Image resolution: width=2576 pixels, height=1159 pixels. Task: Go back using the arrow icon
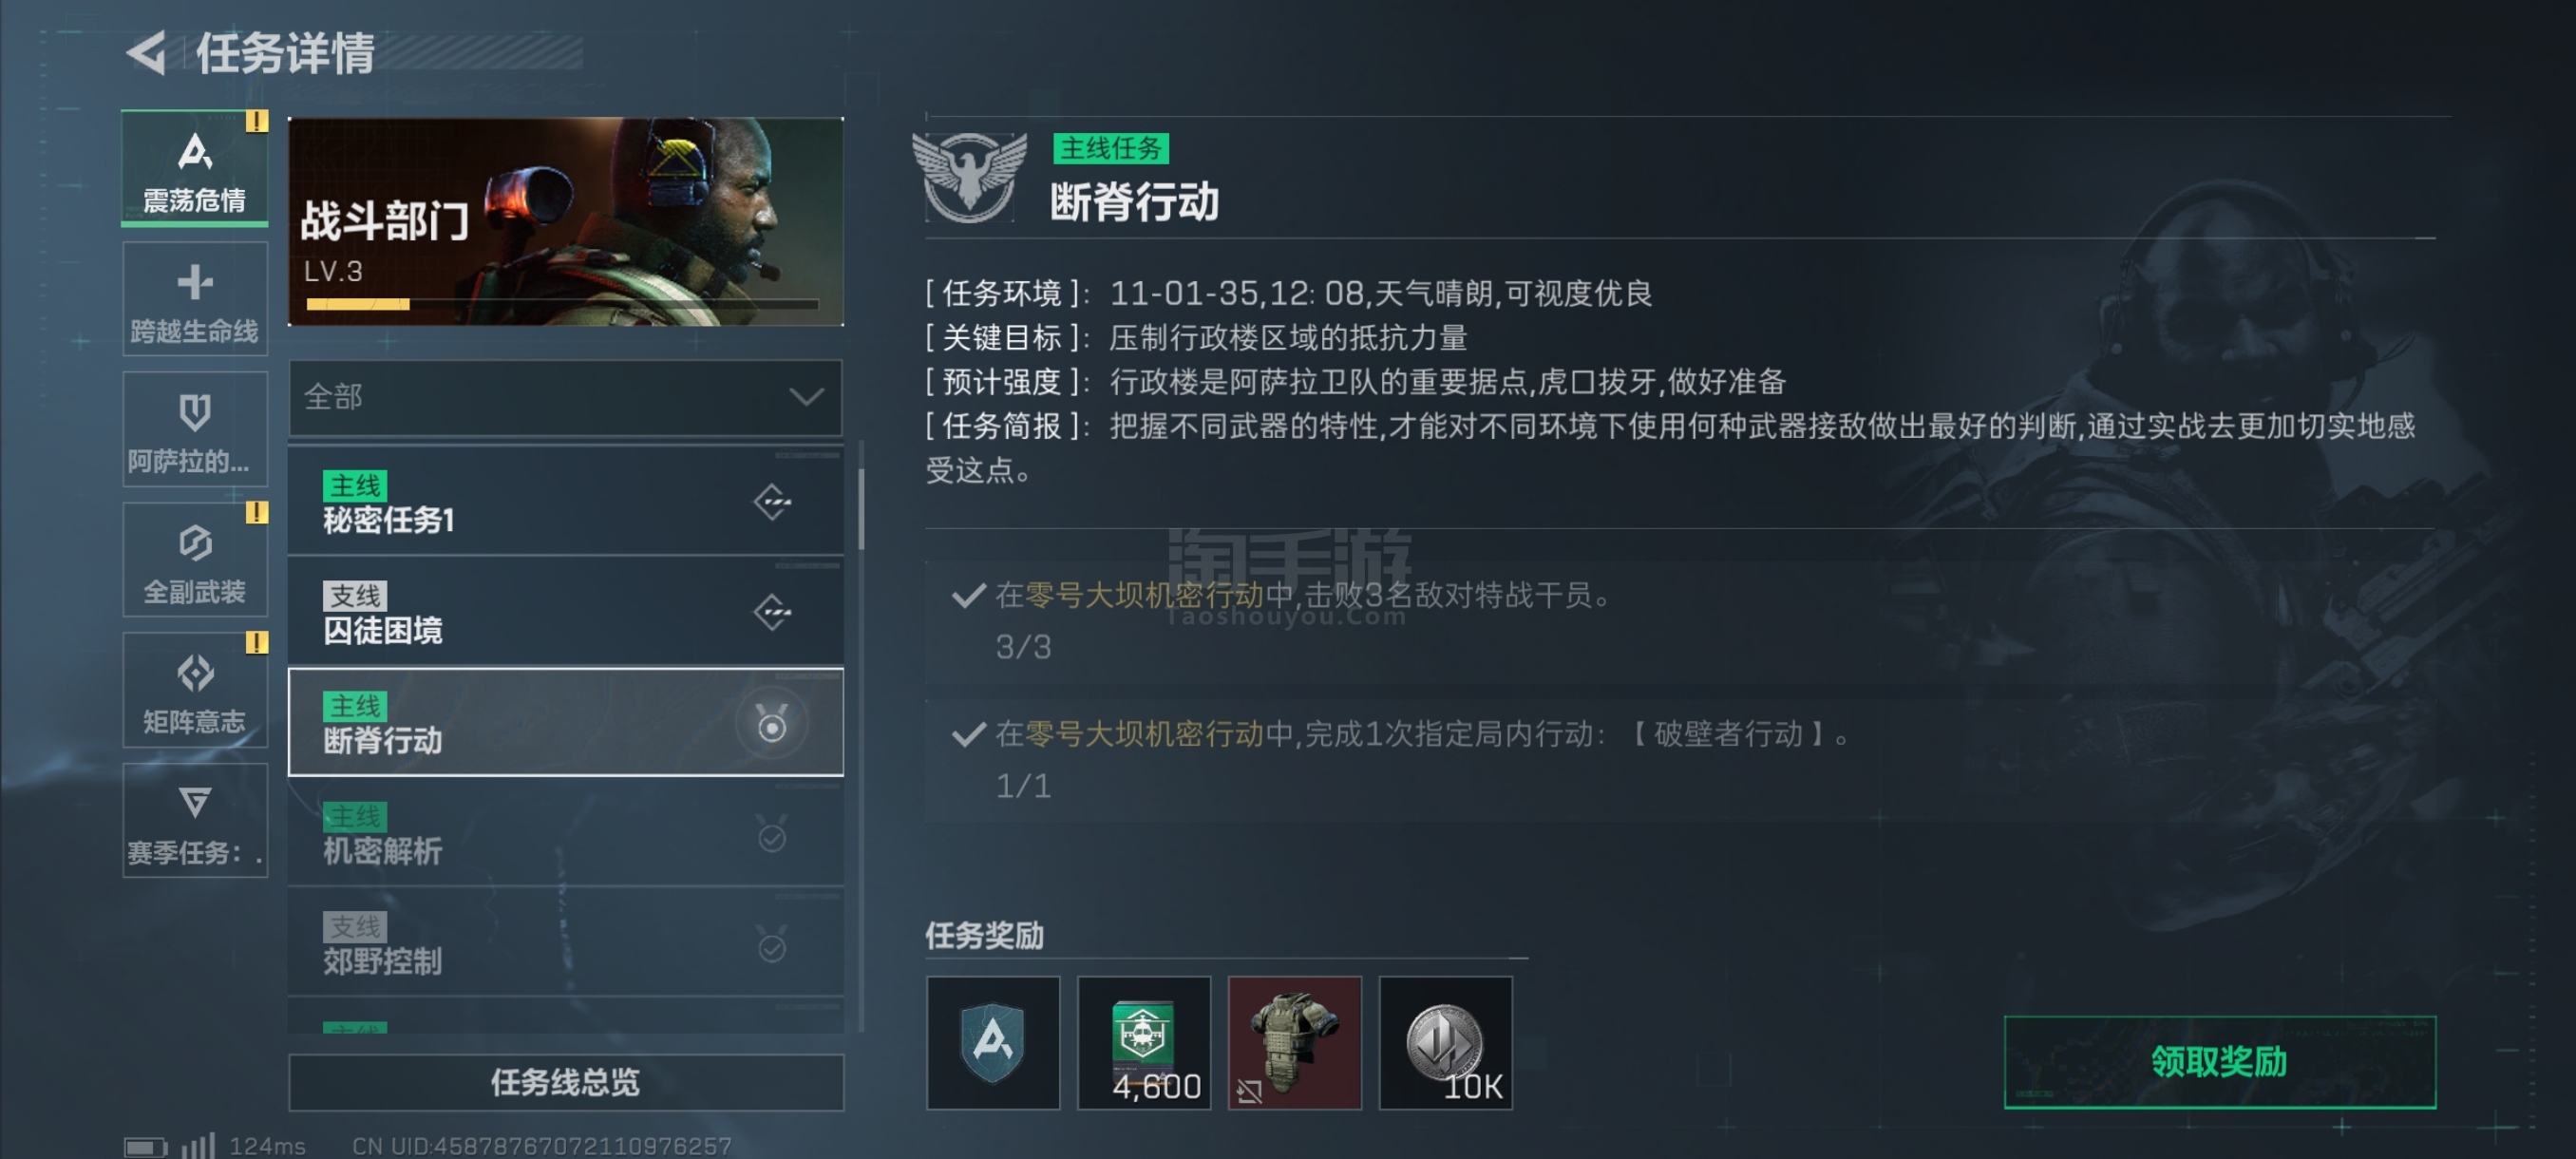tap(147, 52)
